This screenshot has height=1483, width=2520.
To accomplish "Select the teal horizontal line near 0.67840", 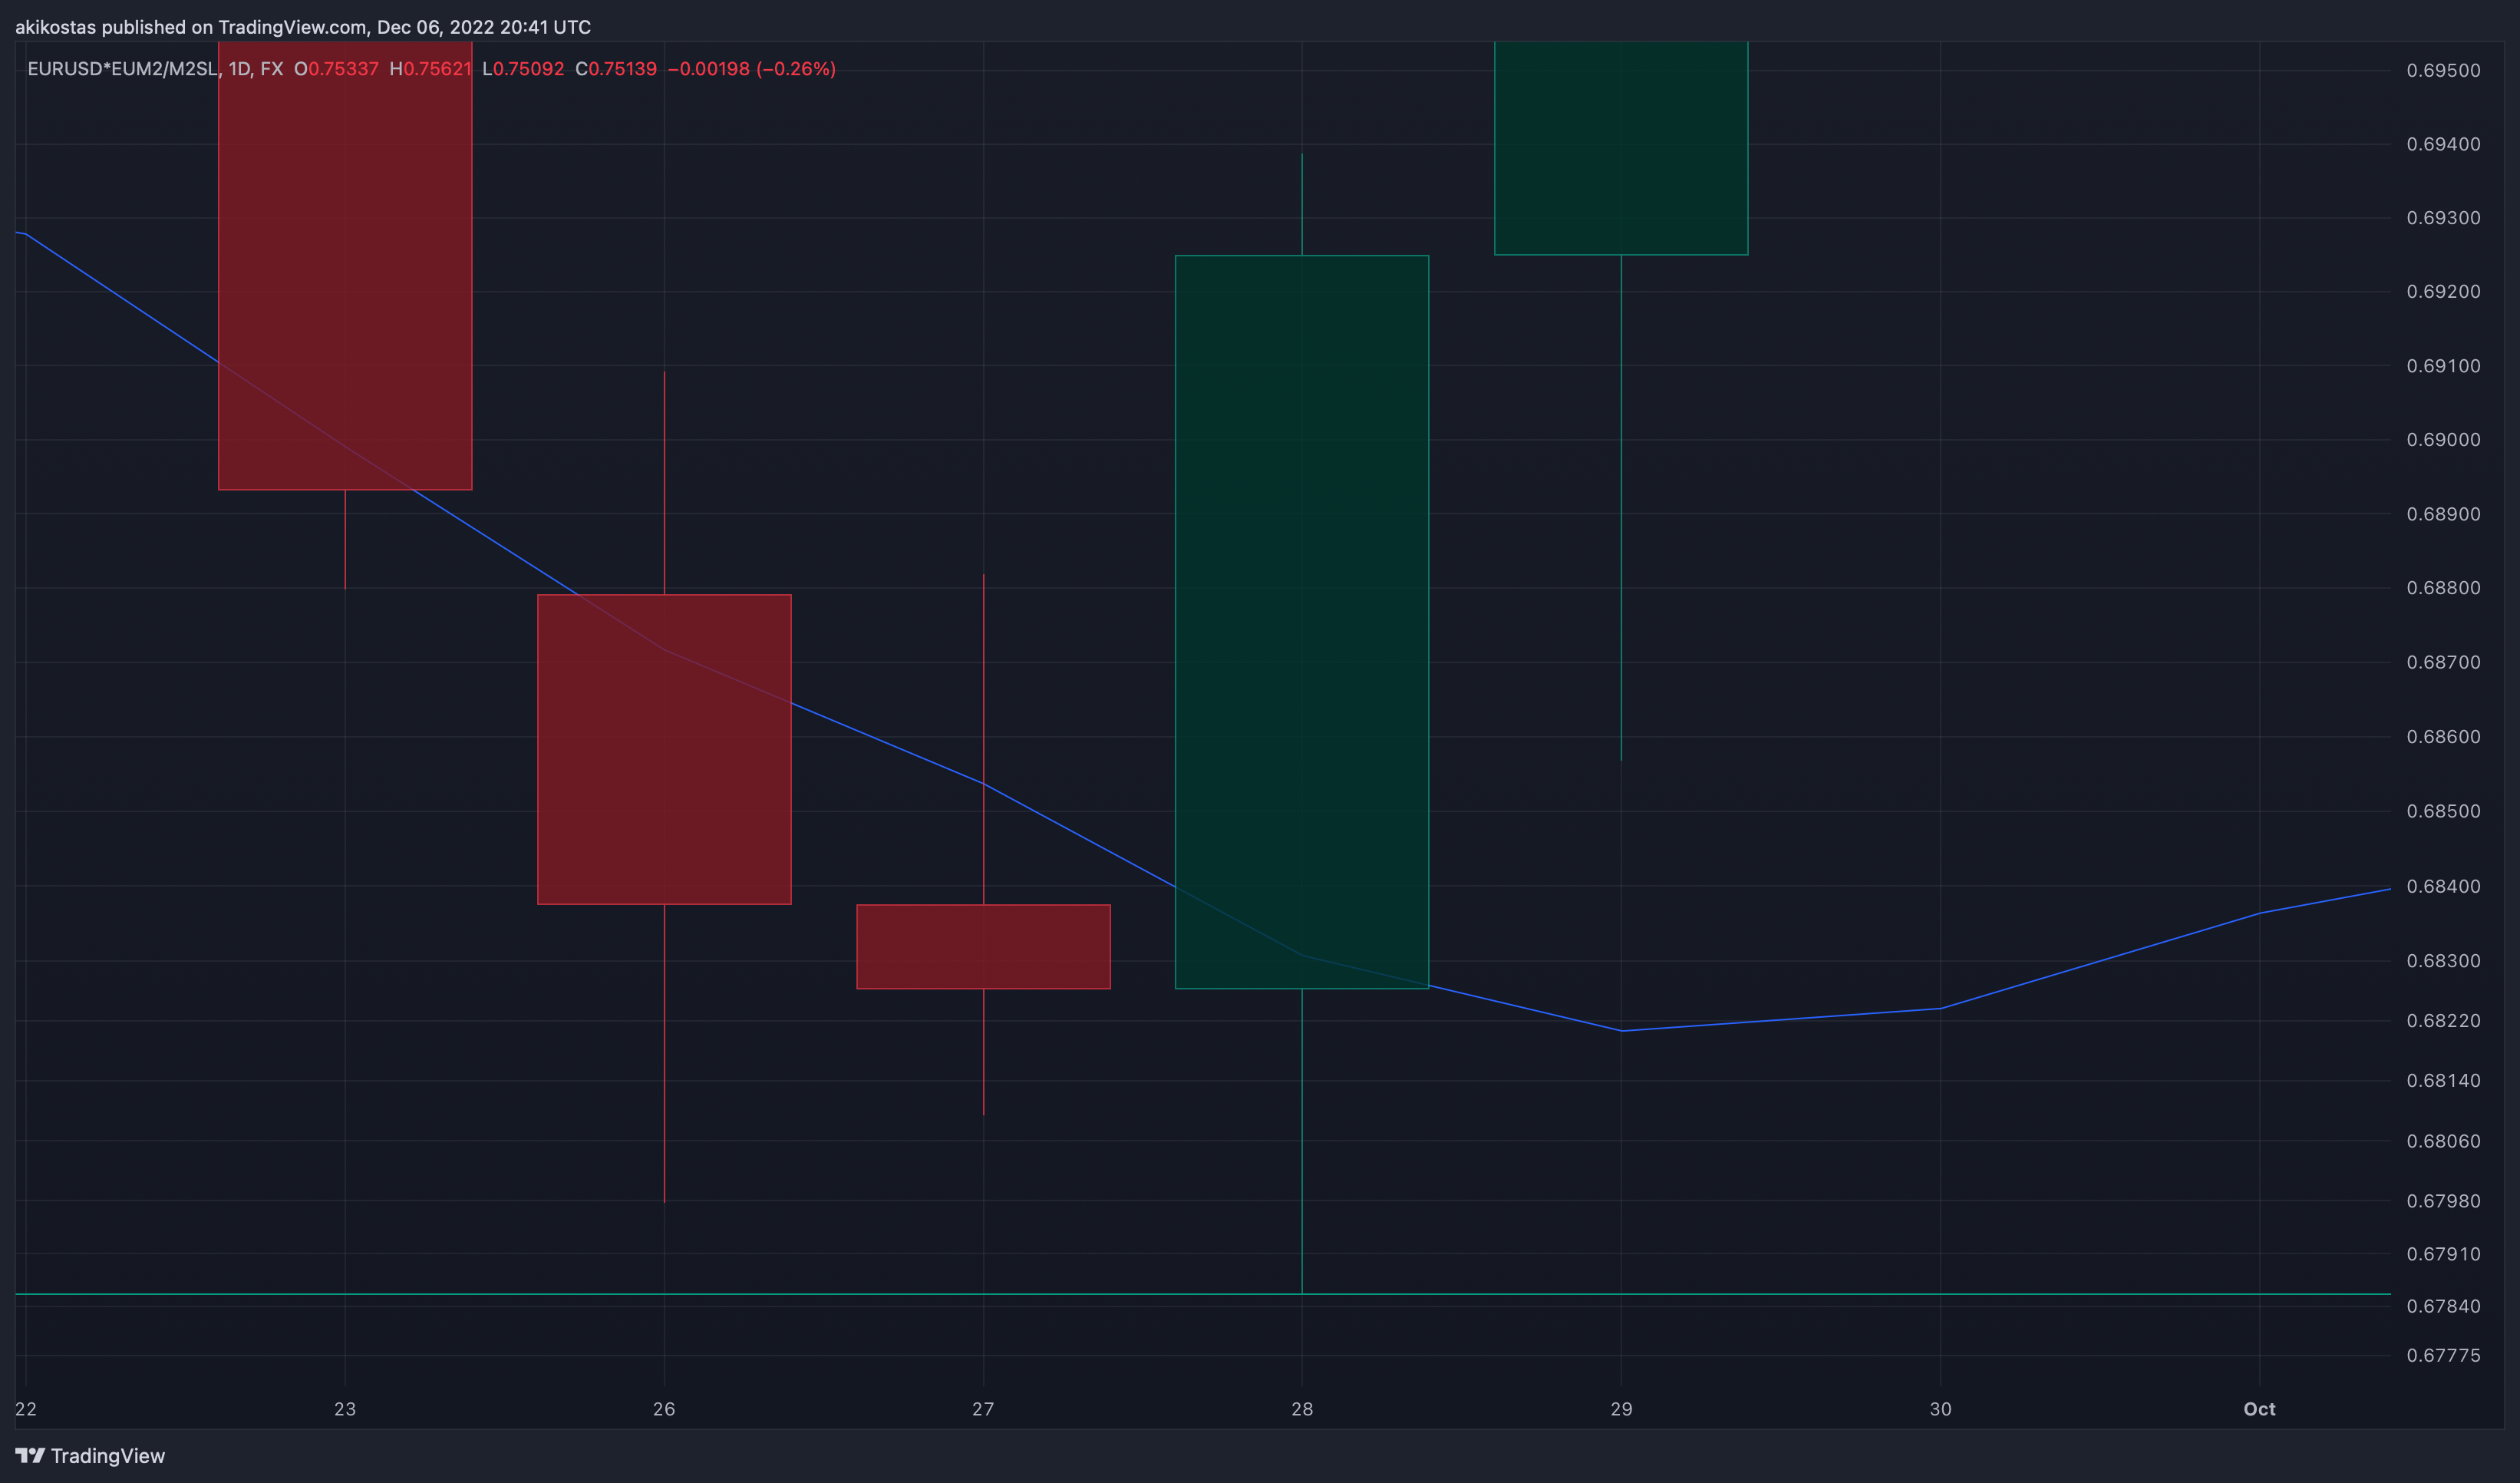I will 1203,1294.
